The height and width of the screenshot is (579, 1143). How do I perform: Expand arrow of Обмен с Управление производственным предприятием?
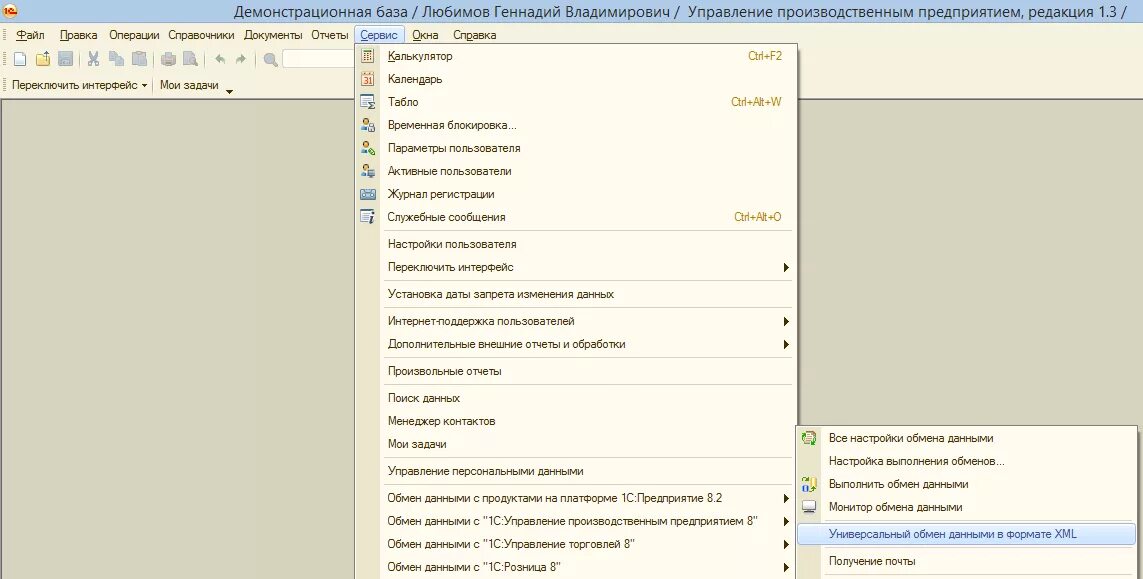[x=786, y=521]
